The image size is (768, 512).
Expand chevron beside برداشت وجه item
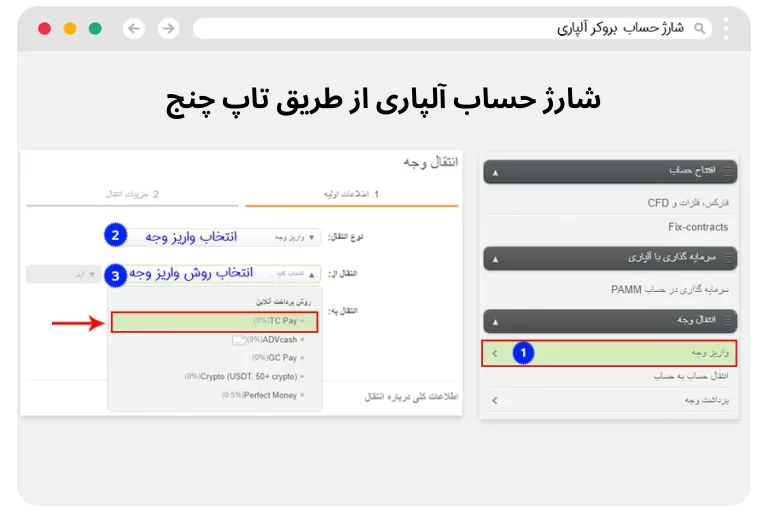[x=495, y=400]
